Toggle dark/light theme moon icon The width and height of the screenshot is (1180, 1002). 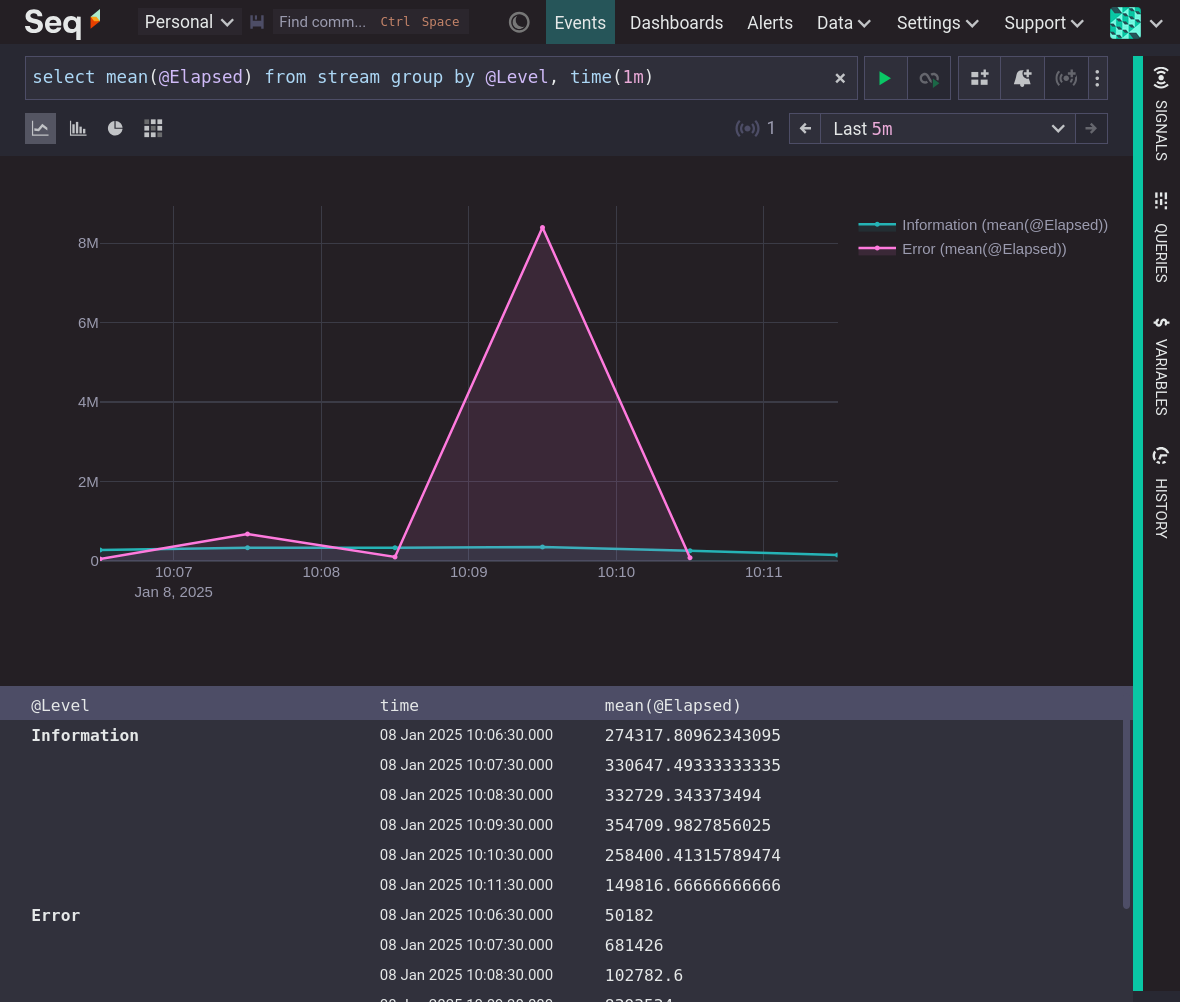[519, 22]
